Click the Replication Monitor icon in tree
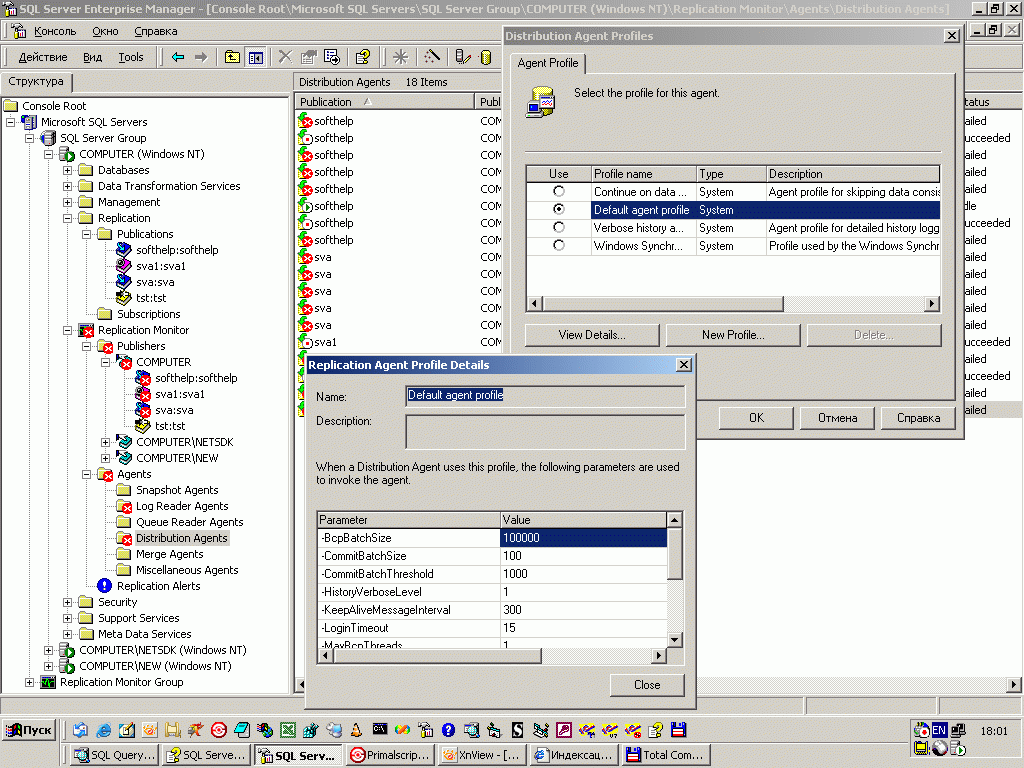This screenshot has width=1024, height=768. pyautogui.click(x=86, y=330)
